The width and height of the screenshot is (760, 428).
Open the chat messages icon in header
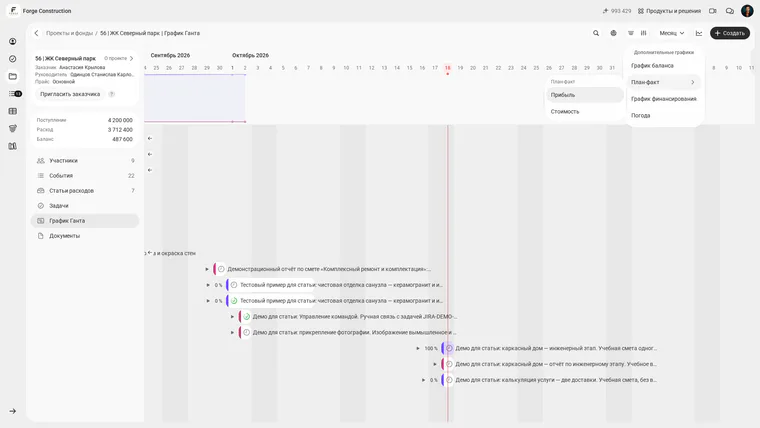729,11
